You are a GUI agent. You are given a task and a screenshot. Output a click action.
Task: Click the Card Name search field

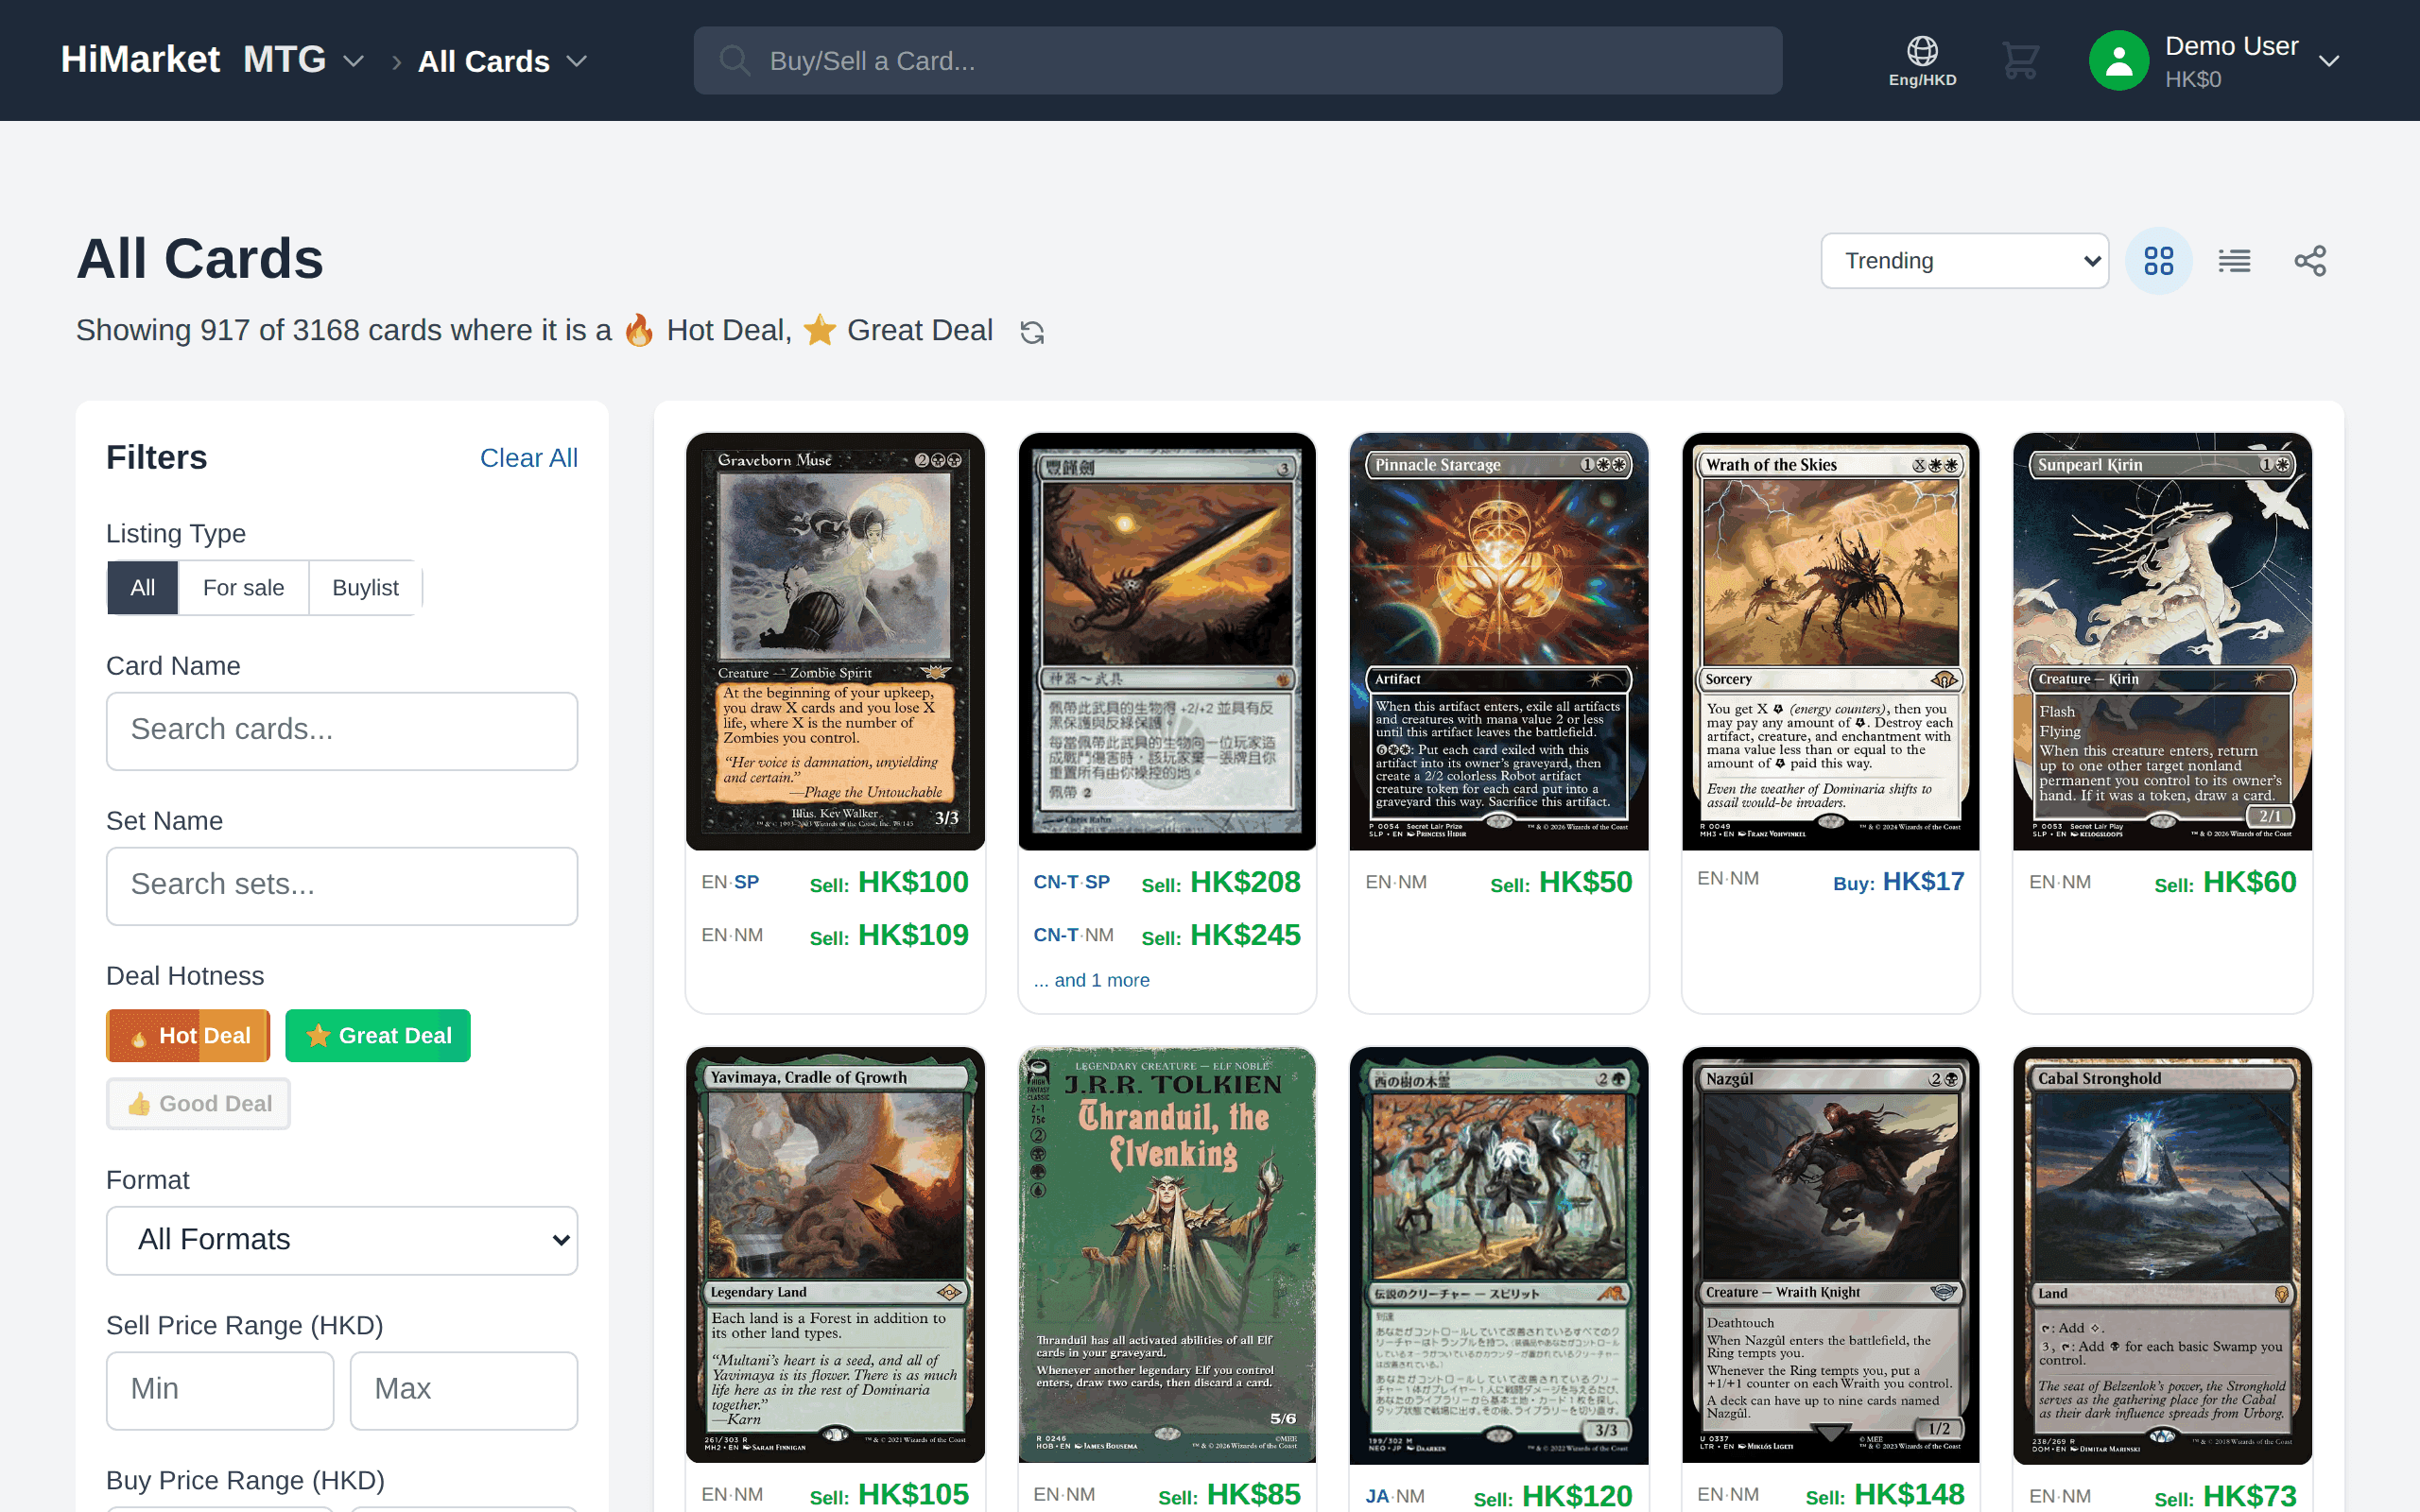pyautogui.click(x=342, y=731)
